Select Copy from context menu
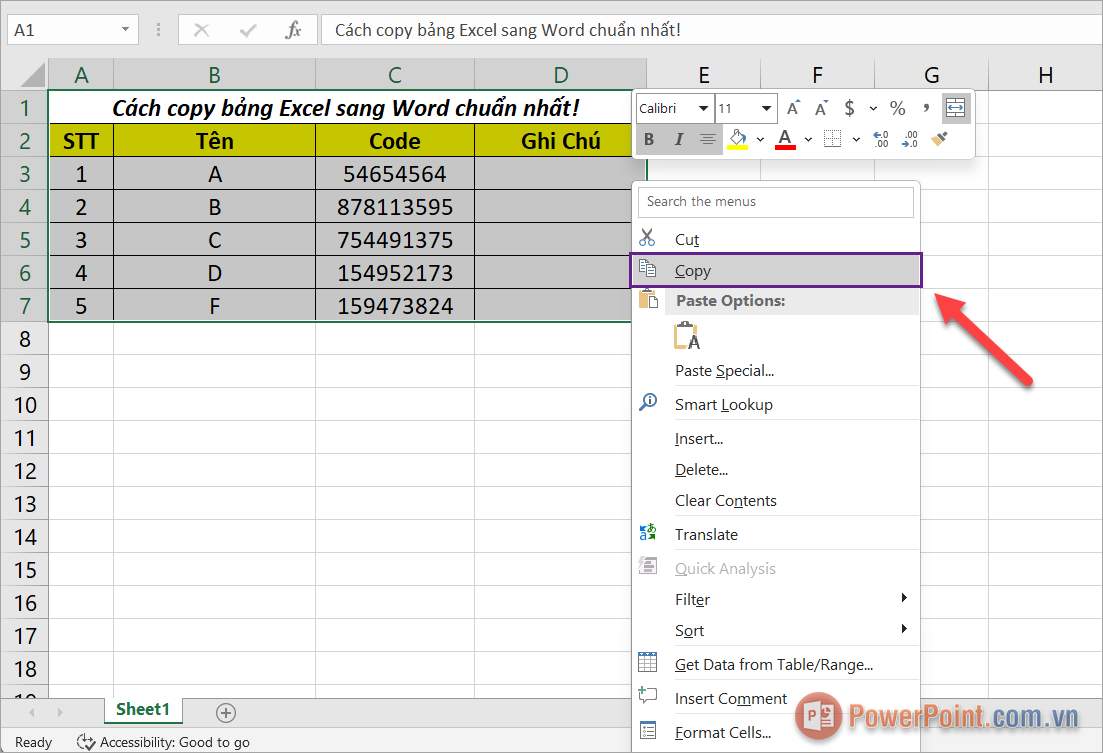 (x=776, y=270)
